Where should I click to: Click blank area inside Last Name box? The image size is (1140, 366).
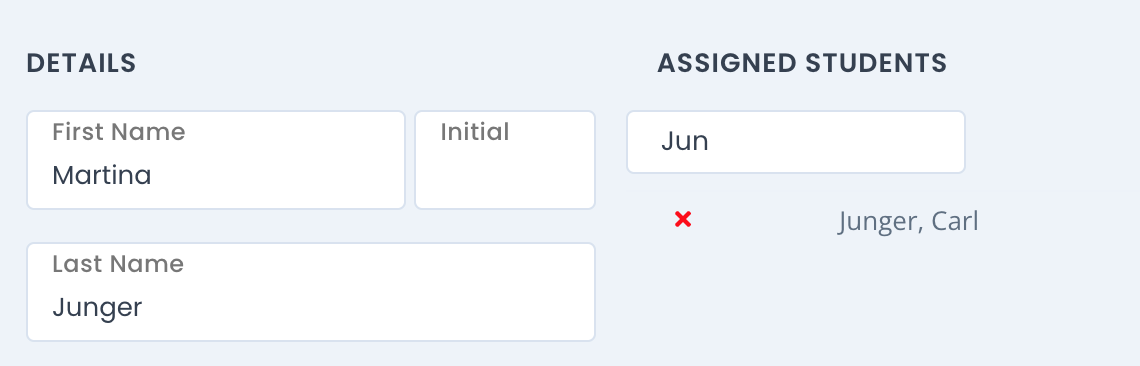click(364, 308)
